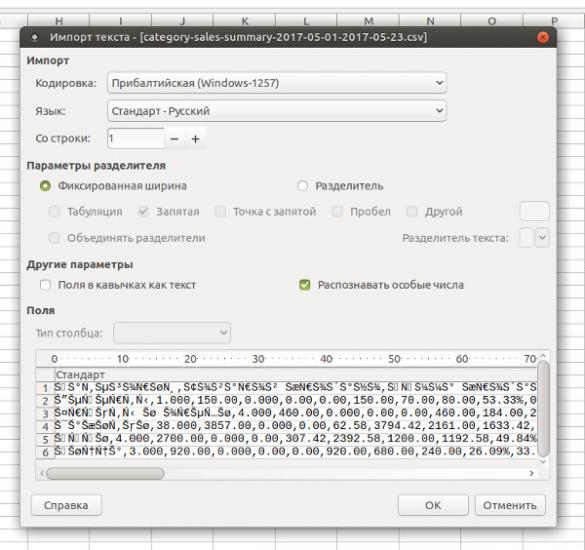Click the Со строки number input field
585x550 pixels.
click(x=136, y=139)
